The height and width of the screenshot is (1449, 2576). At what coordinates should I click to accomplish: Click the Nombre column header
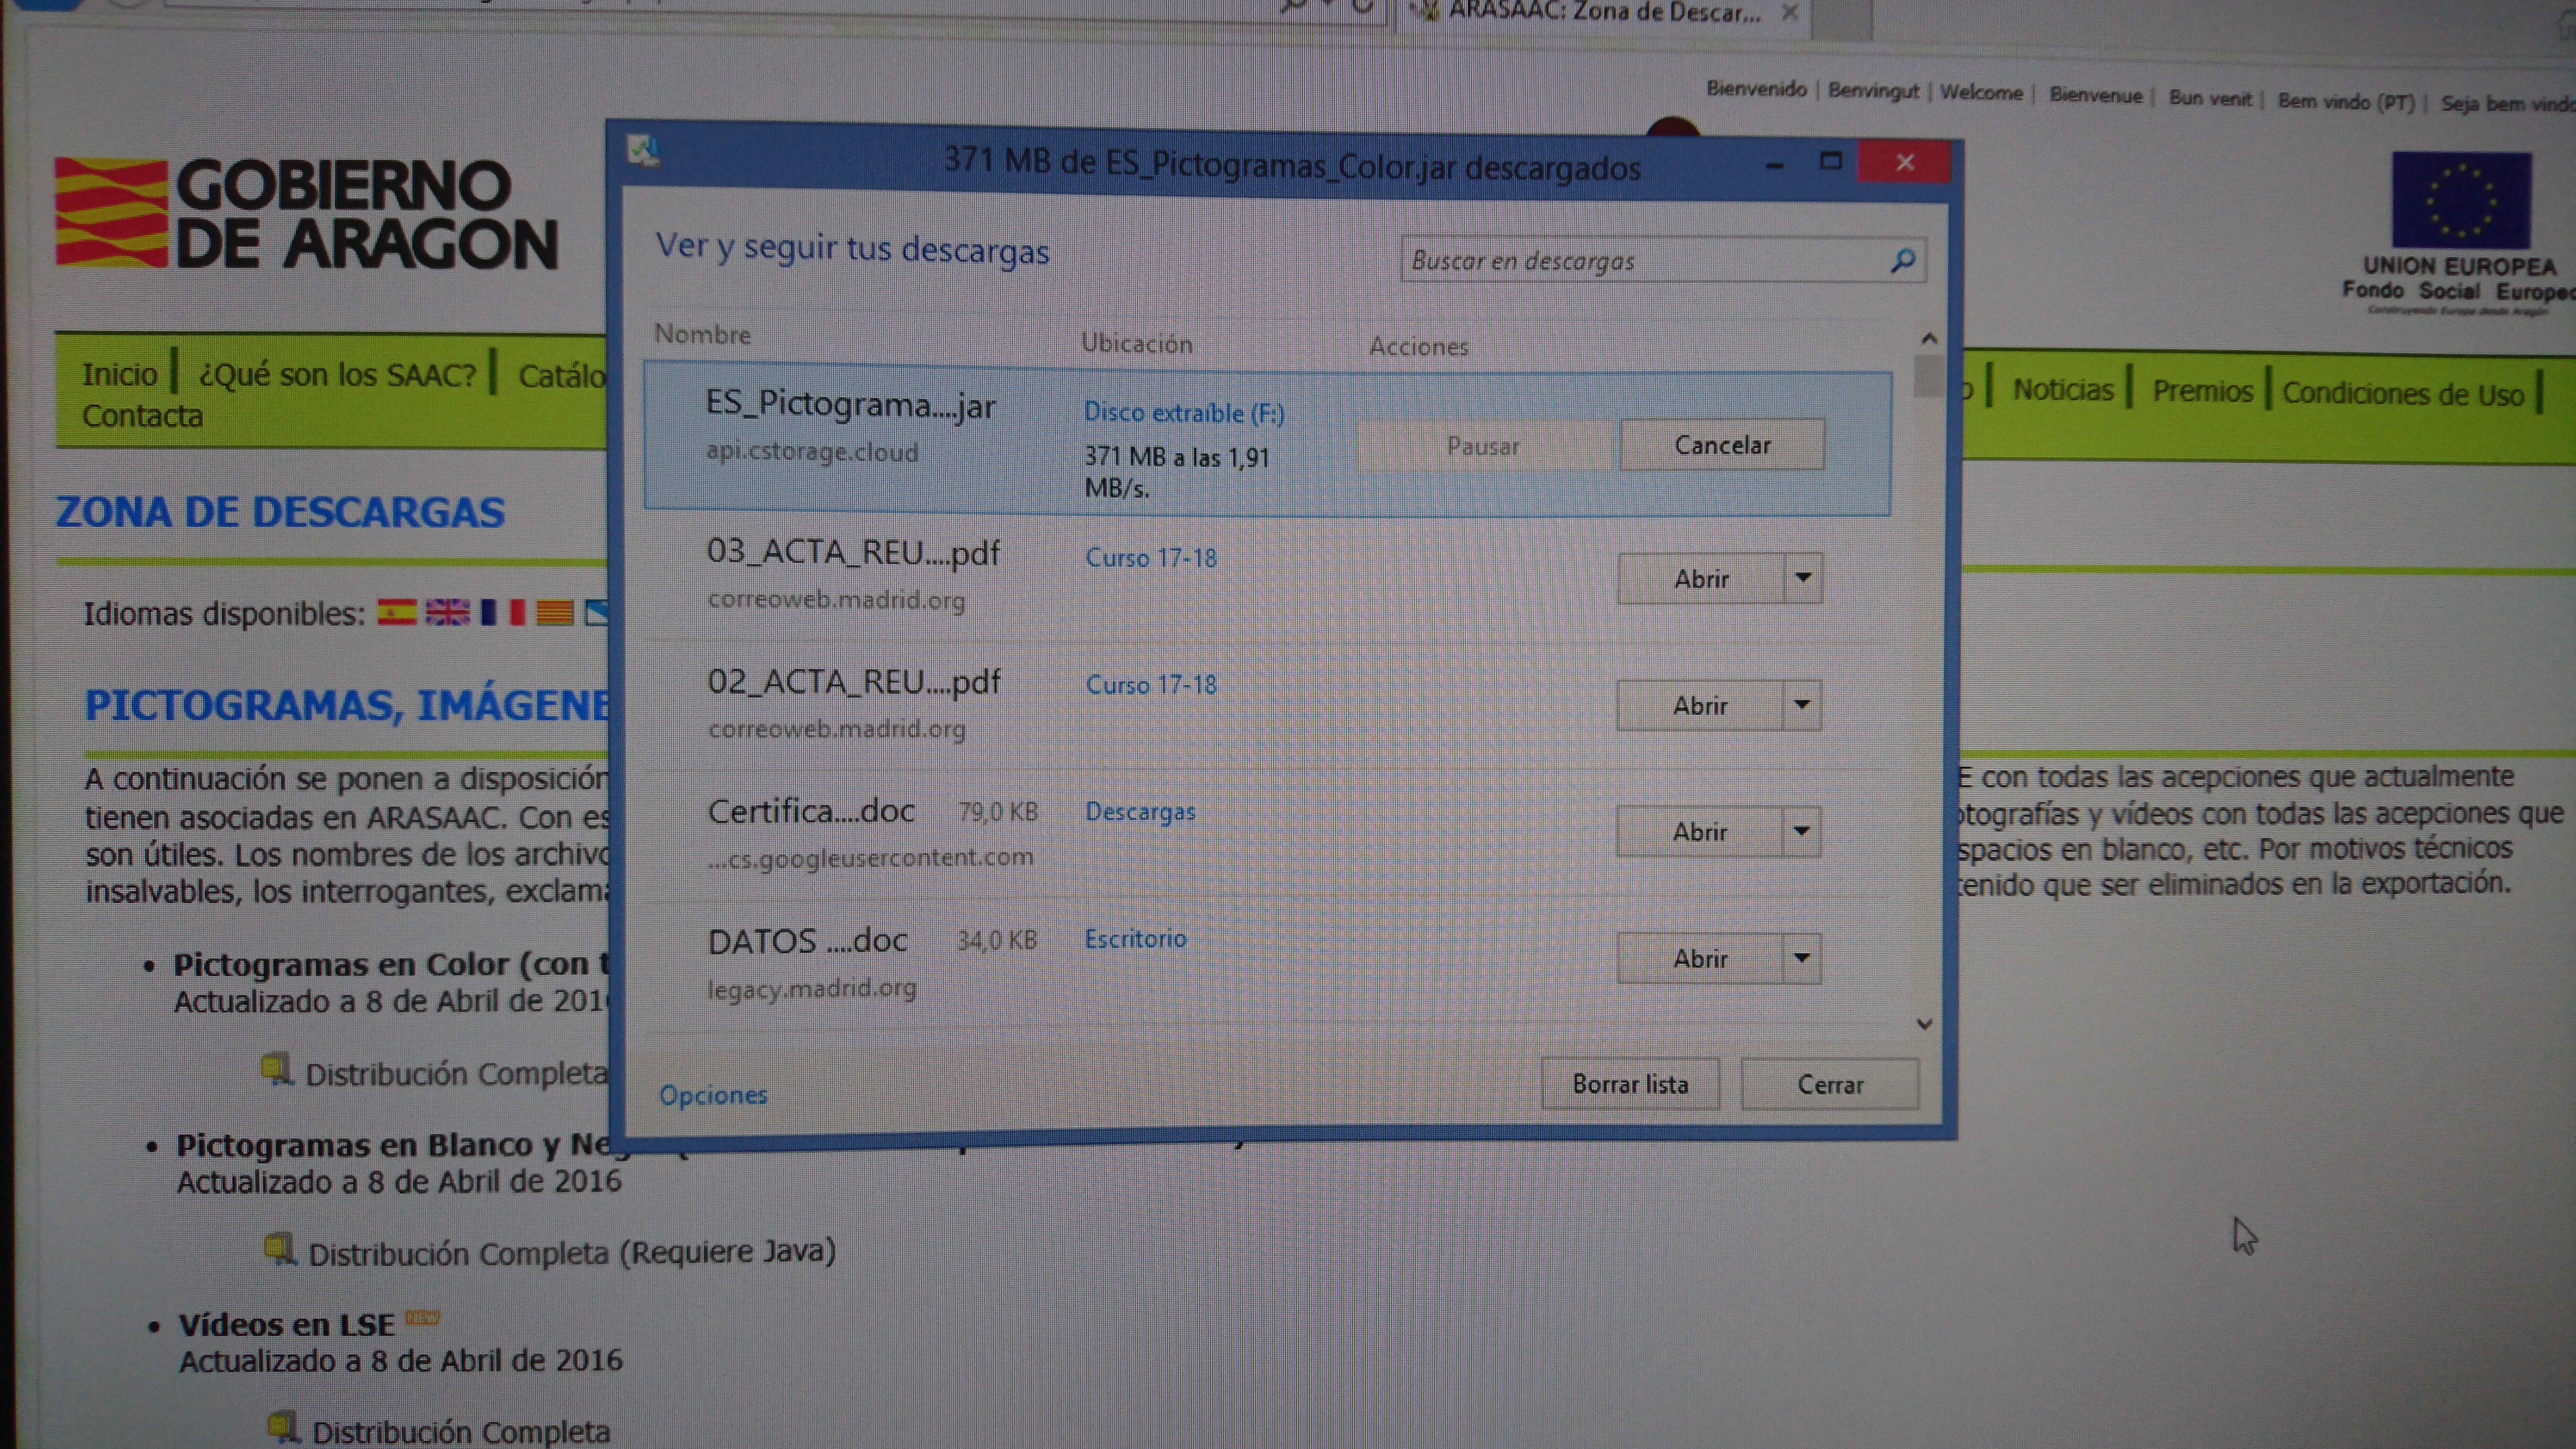click(x=702, y=334)
